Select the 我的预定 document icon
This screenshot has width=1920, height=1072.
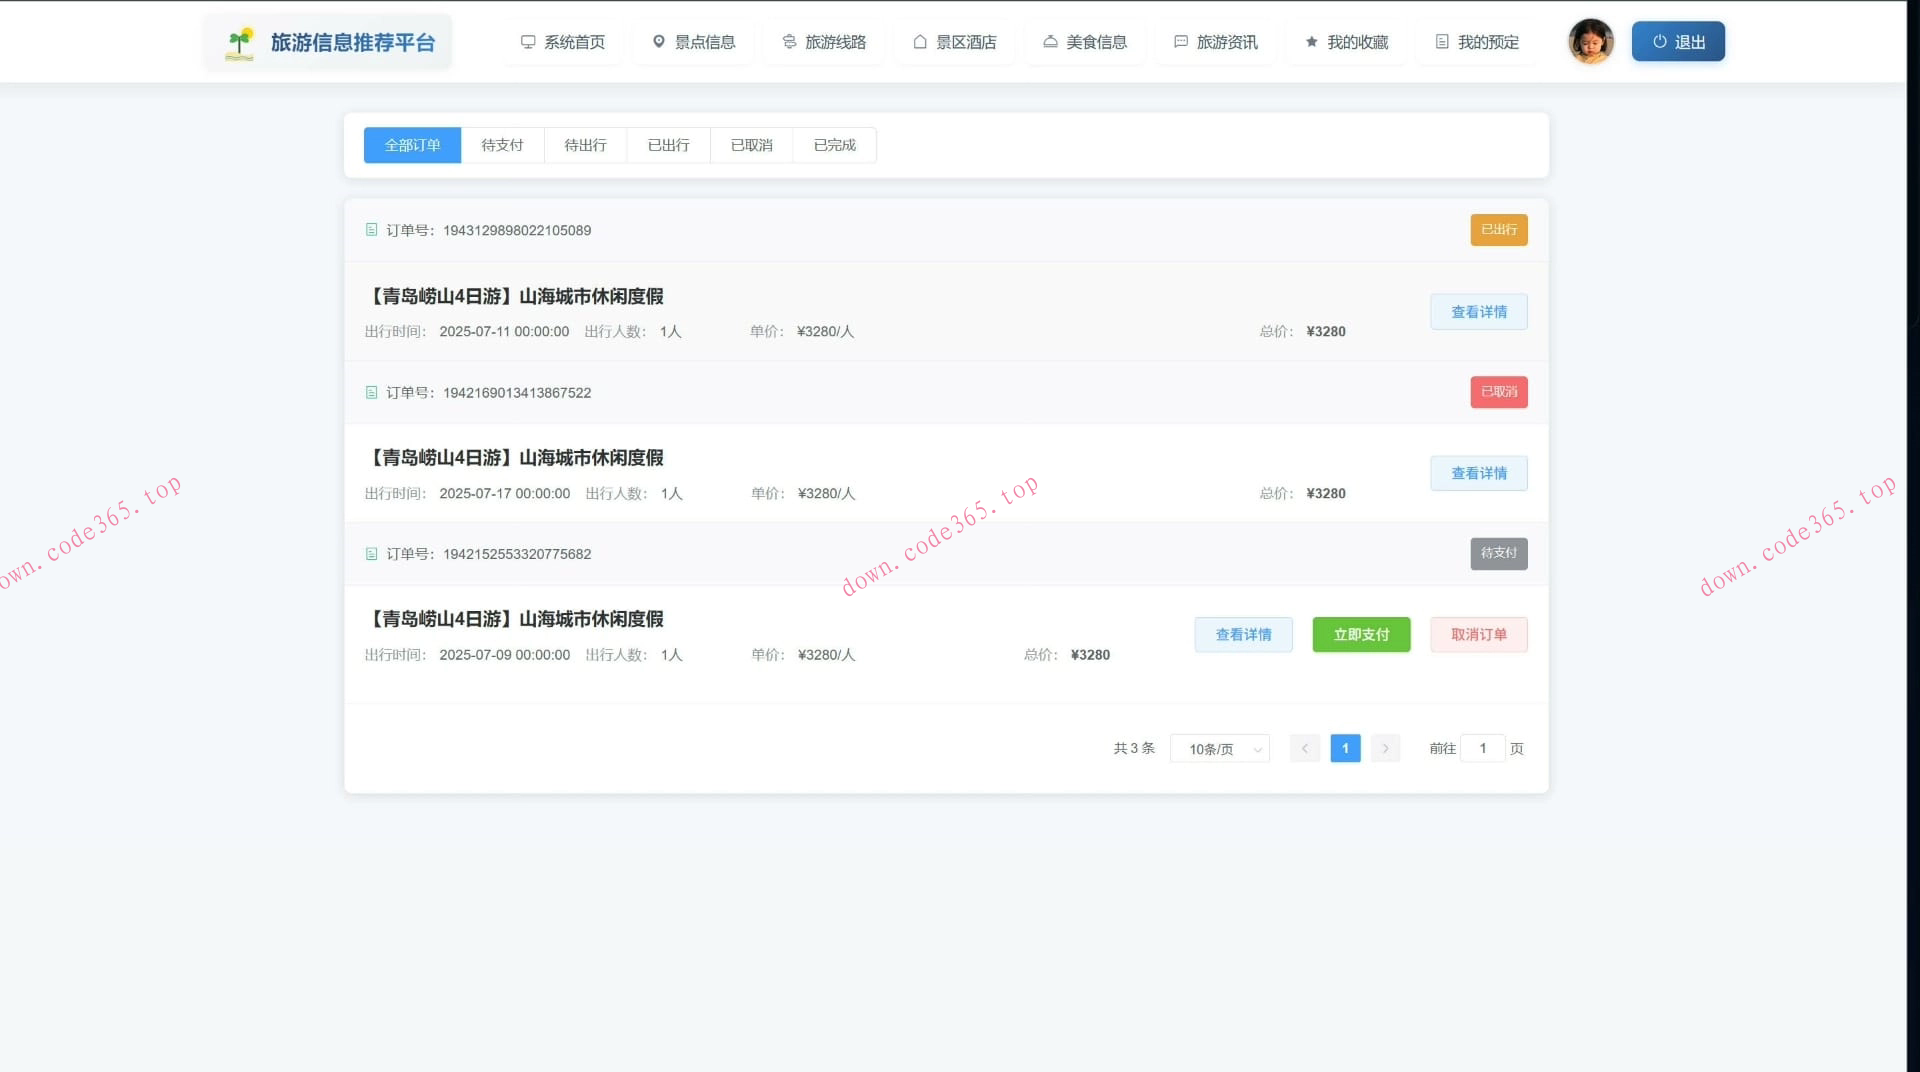[1441, 42]
